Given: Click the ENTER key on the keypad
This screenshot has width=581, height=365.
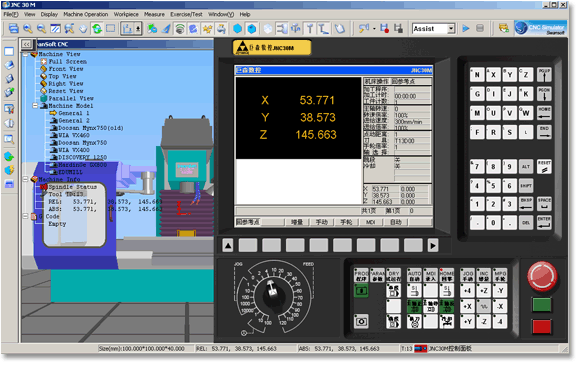Looking at the screenshot, I should [544, 222].
